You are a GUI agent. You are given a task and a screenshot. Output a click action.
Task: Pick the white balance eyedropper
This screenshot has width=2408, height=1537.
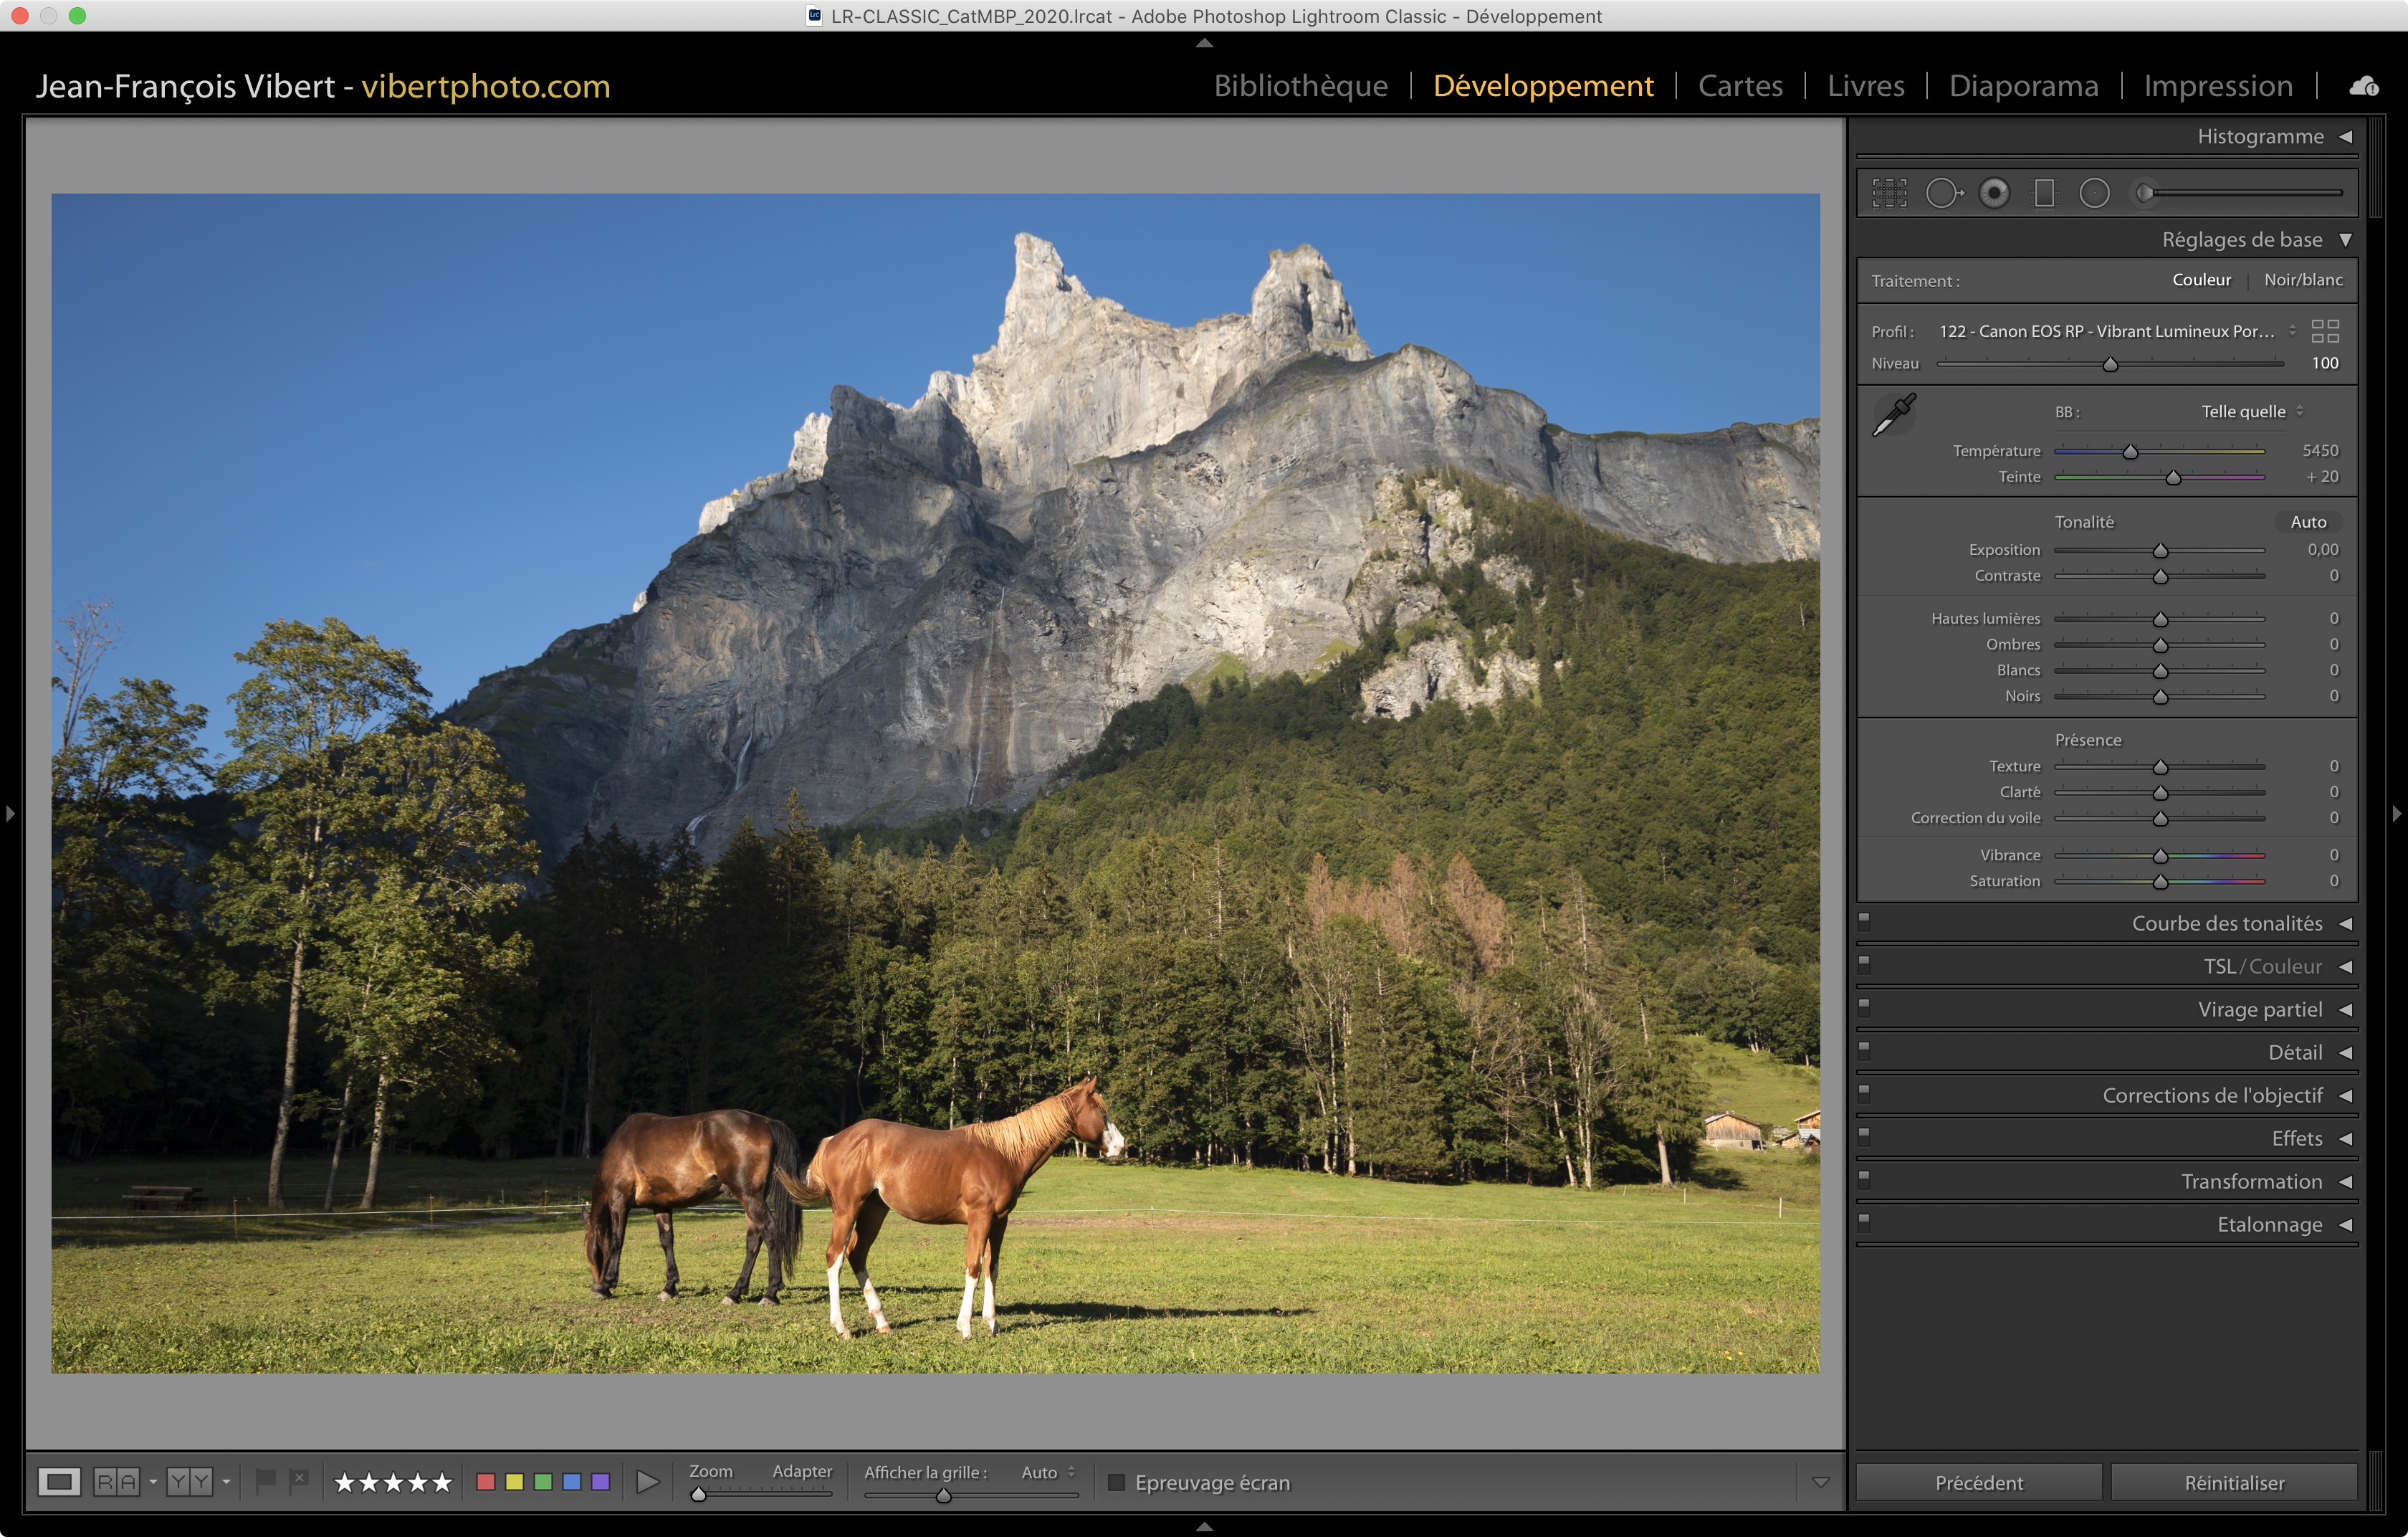(1893, 414)
